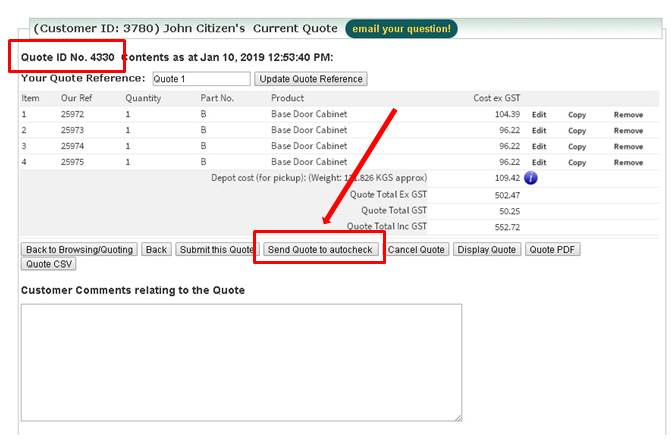The height and width of the screenshot is (440, 671).
Task: Submit this Quote
Action: coord(216,250)
